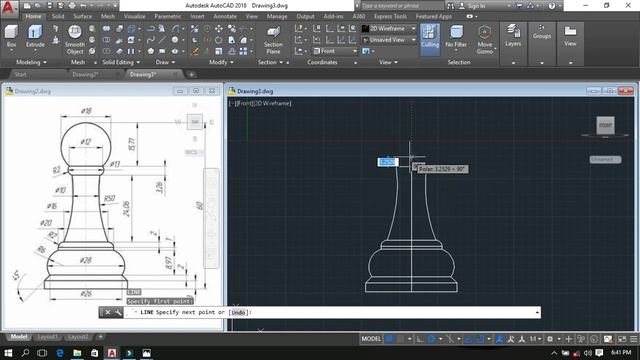
Task: Open the Unsaved View dropdown
Action: (x=389, y=40)
